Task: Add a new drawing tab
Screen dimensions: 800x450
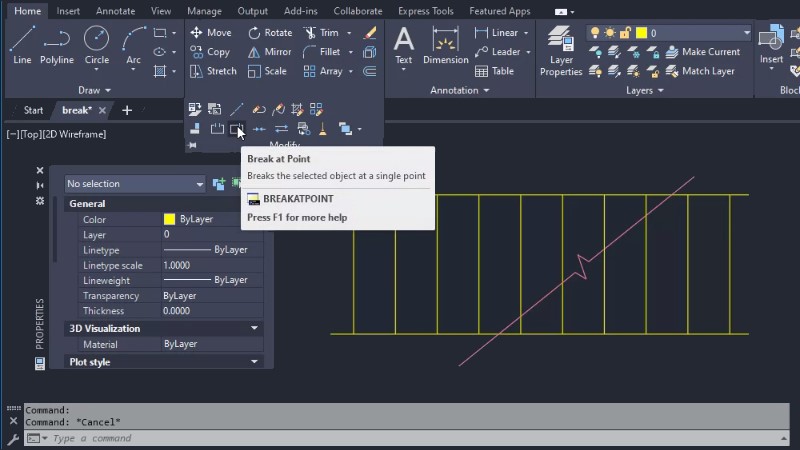Action: (127, 110)
